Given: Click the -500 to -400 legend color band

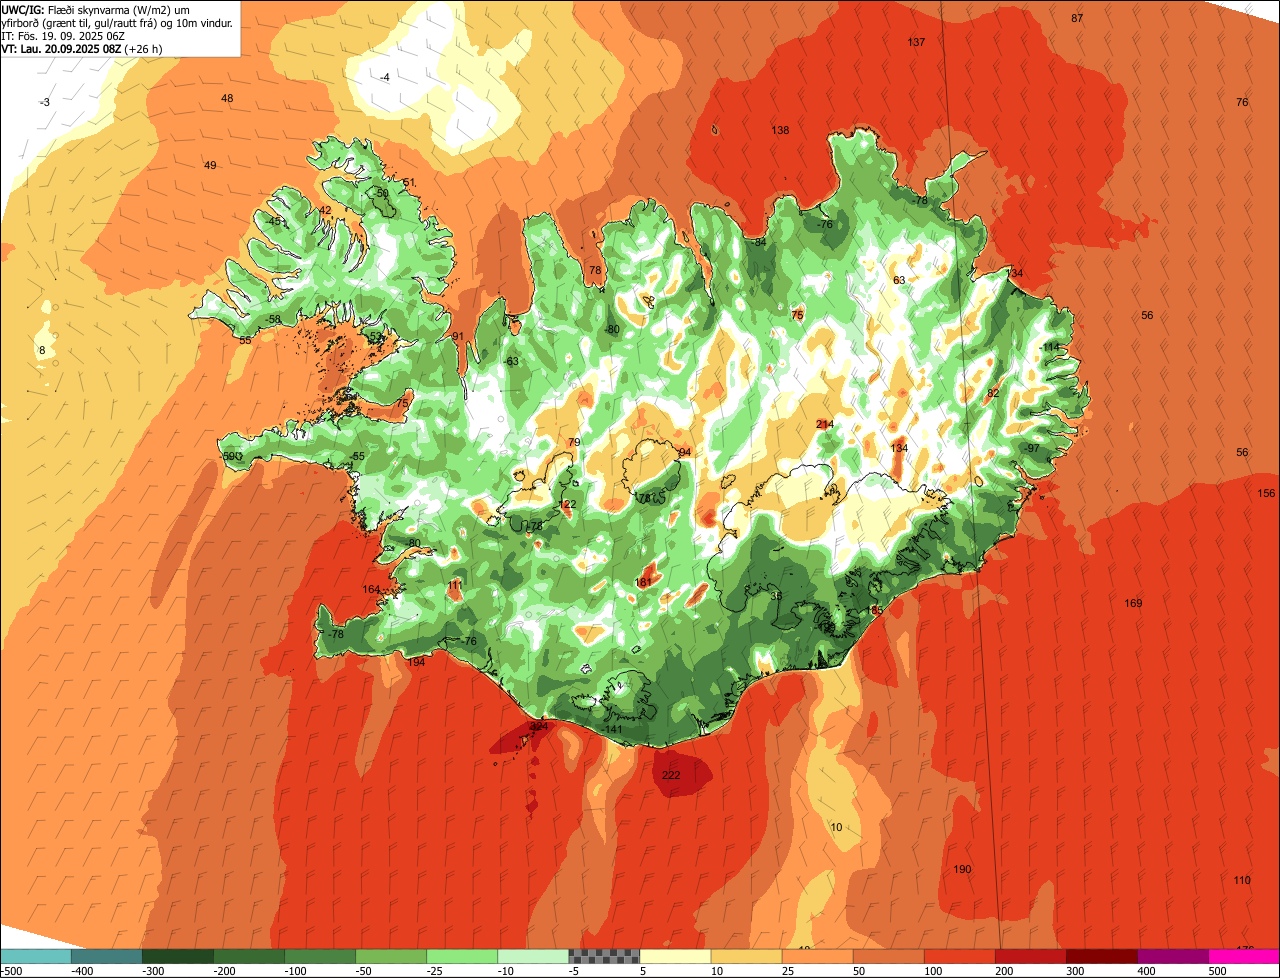Looking at the screenshot, I should coord(35,956).
